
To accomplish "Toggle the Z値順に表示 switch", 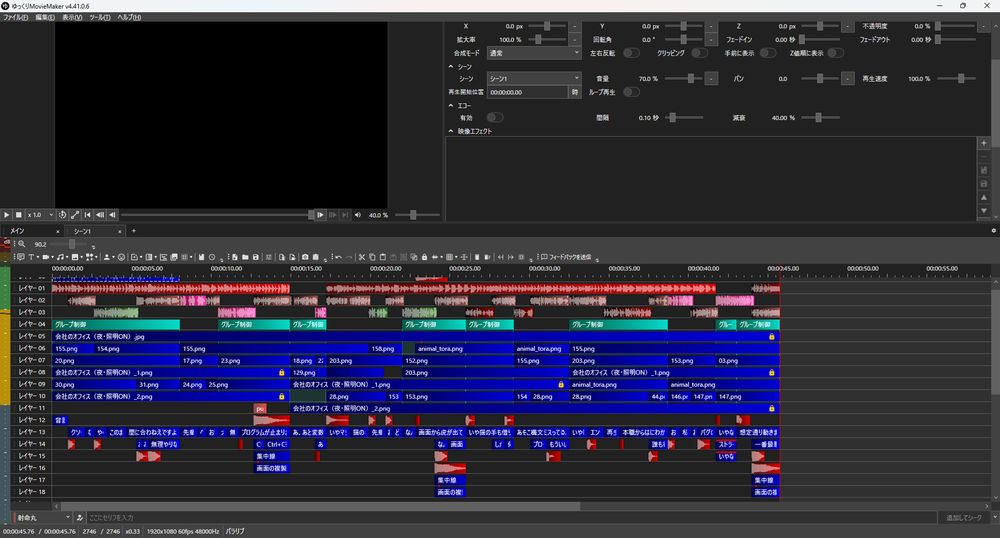I will (835, 53).
